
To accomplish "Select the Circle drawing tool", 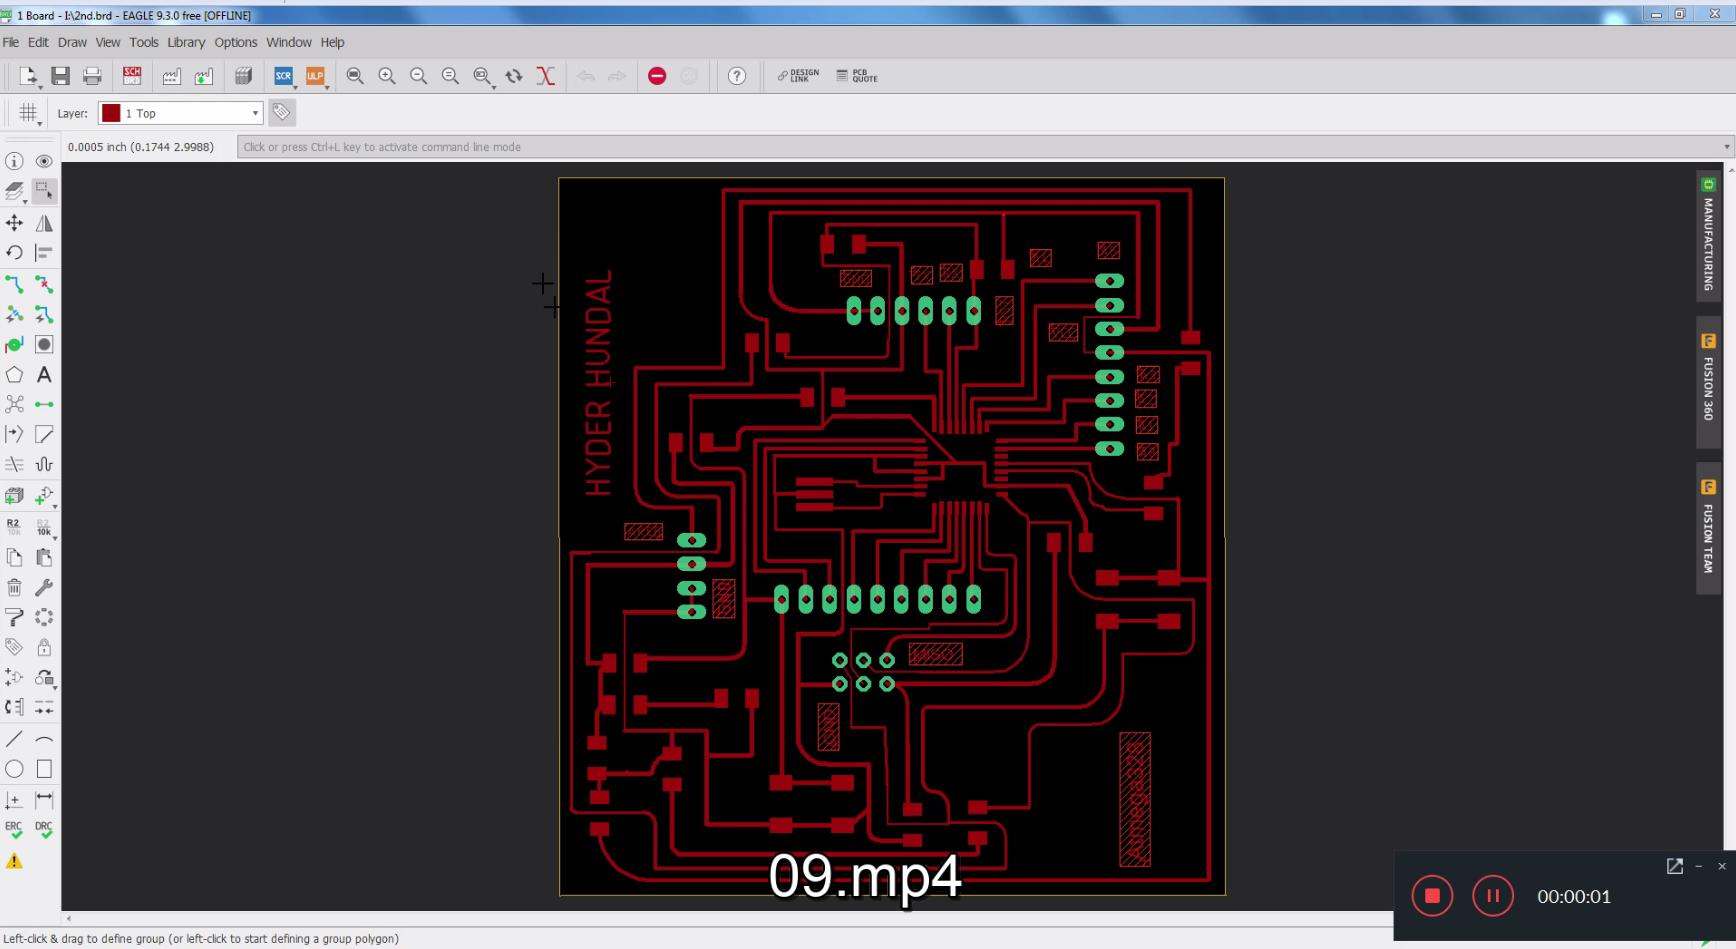I will 14,769.
